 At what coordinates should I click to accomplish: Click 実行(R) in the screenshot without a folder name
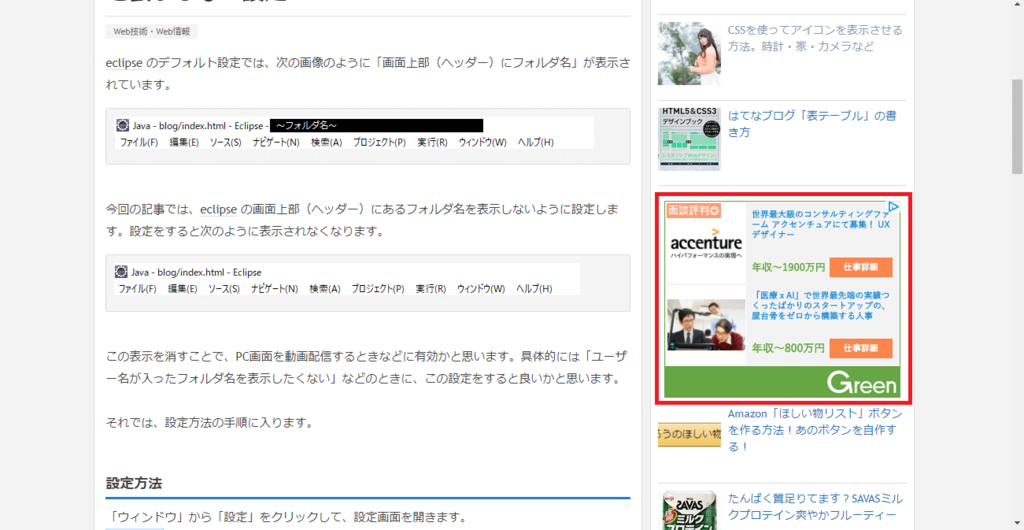430,288
